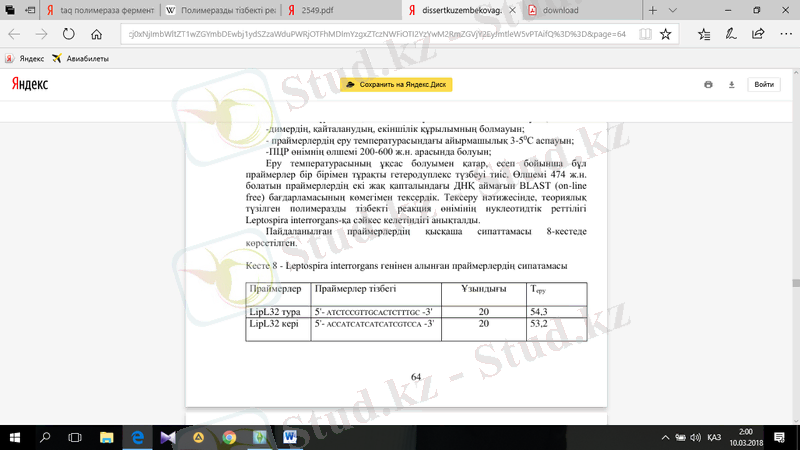
Task: Expand the tab preview chevron
Action: coord(672,10)
